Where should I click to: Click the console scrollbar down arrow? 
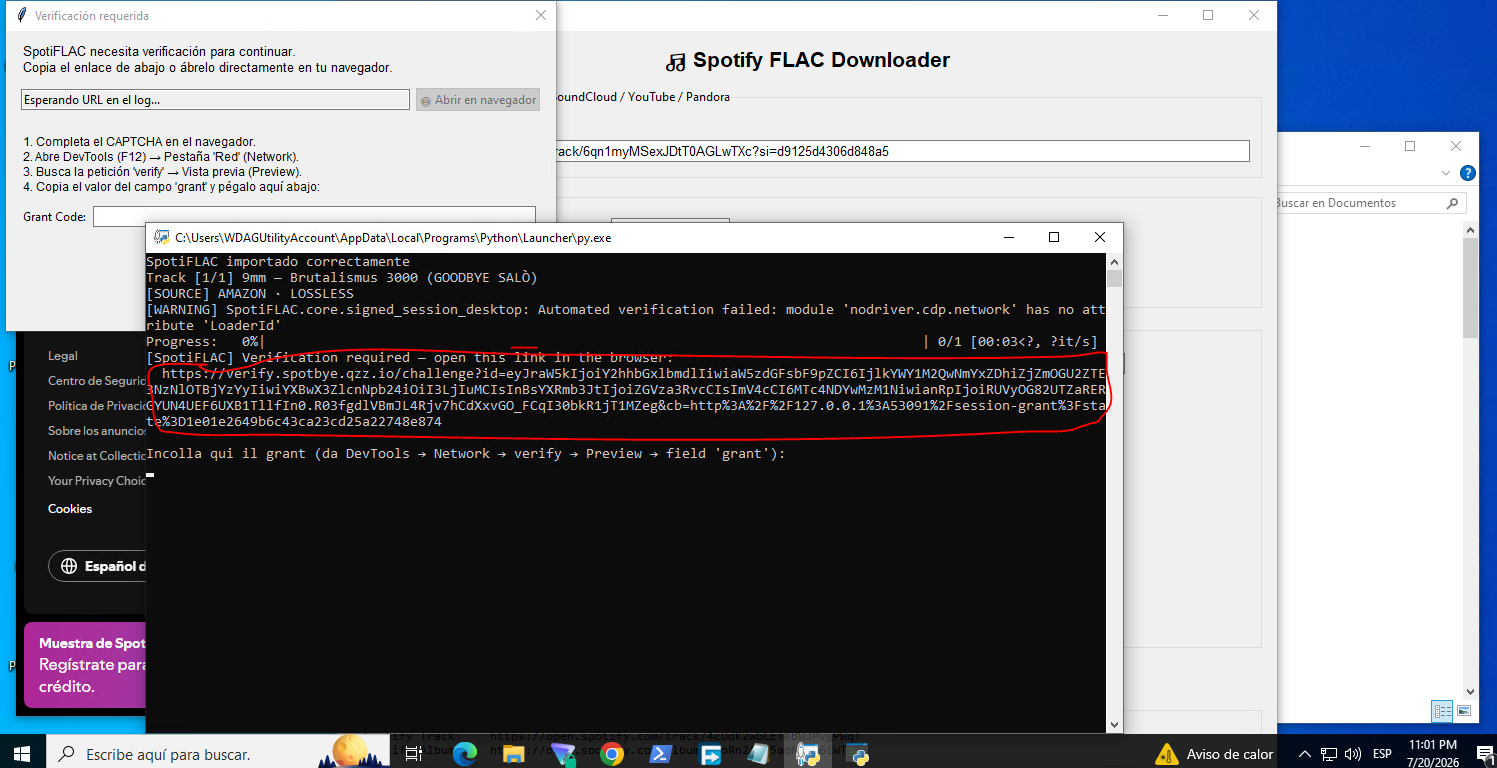(x=1114, y=725)
